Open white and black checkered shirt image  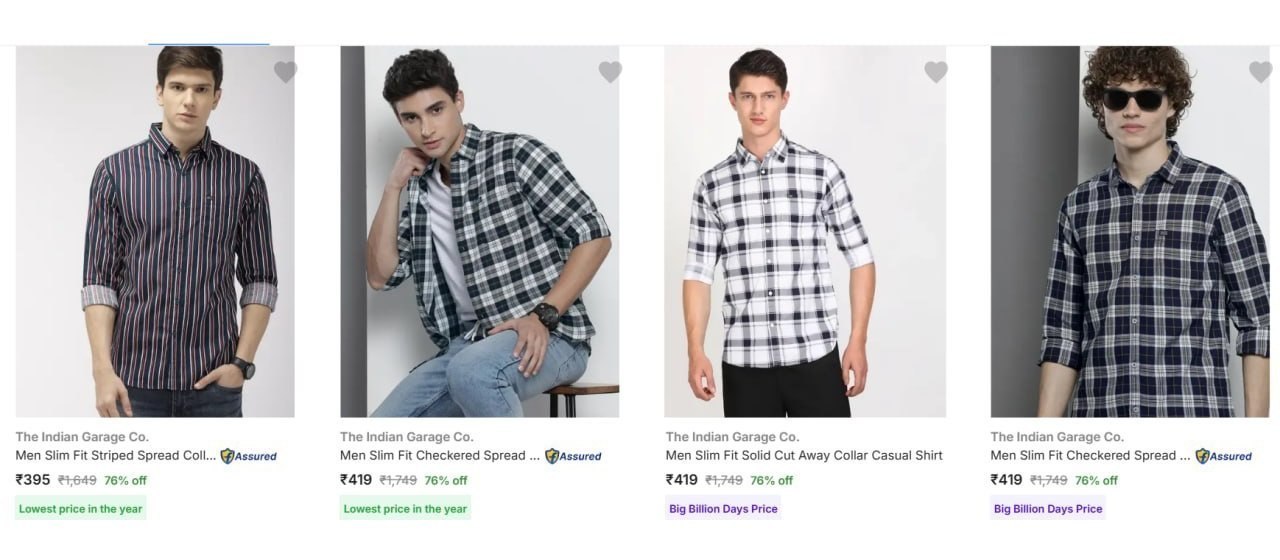pyautogui.click(x=805, y=231)
